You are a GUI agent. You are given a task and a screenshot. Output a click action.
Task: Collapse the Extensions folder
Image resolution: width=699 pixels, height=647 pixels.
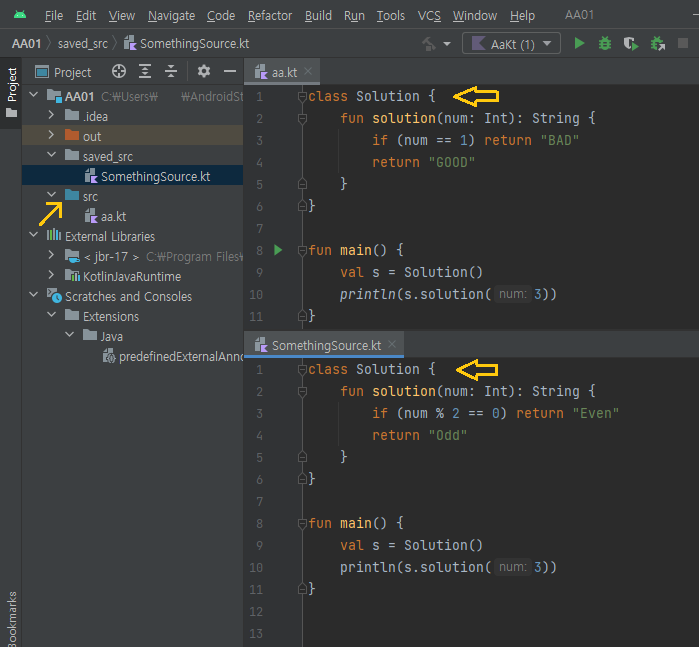pos(52,314)
